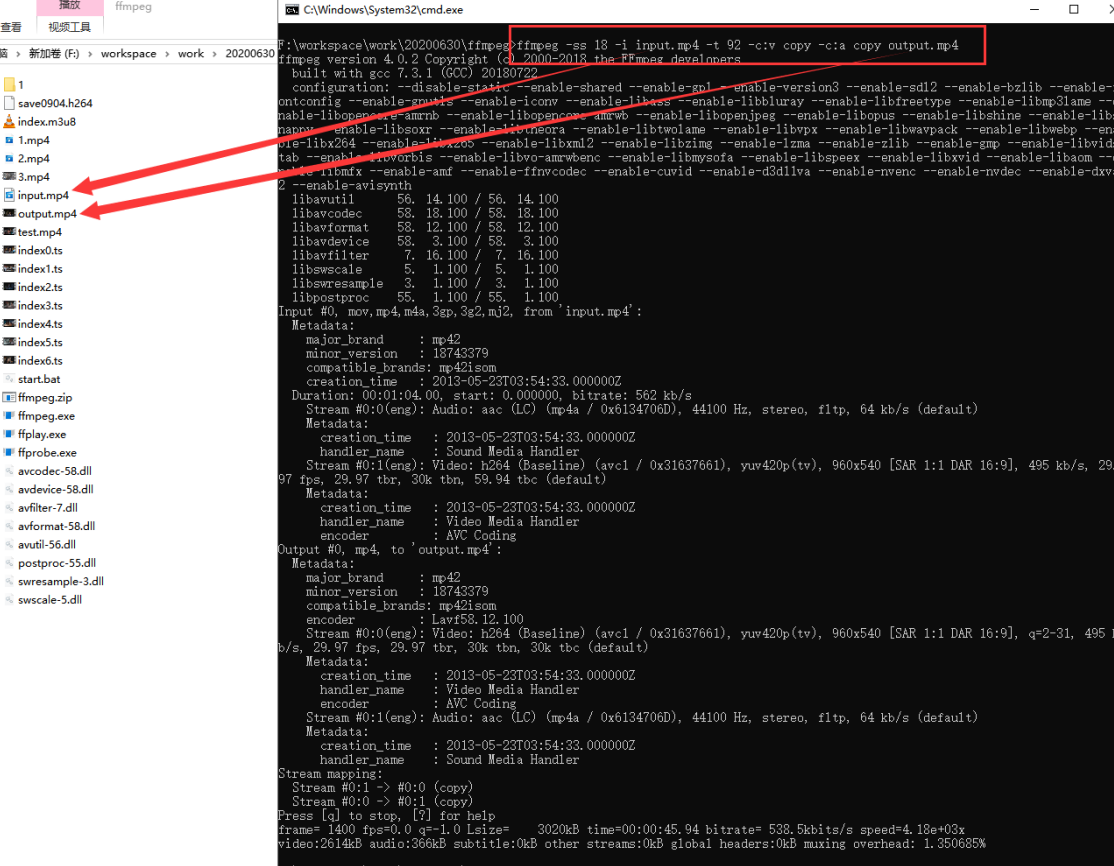Go to the work folder breadcrumb link
The width and height of the screenshot is (1114, 866).
pyautogui.click(x=191, y=53)
